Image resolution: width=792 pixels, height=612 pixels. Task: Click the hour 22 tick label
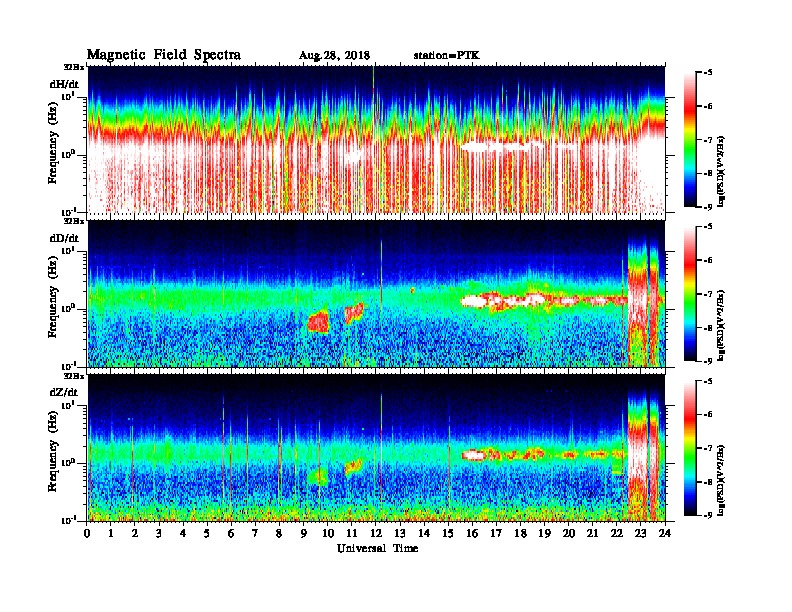coord(617,534)
